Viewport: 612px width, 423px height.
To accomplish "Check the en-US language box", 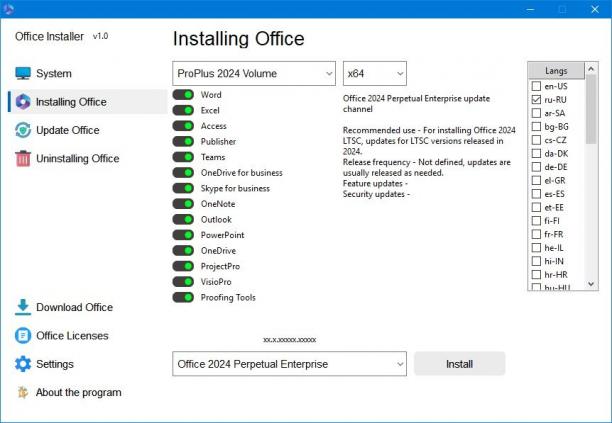I will (x=537, y=86).
